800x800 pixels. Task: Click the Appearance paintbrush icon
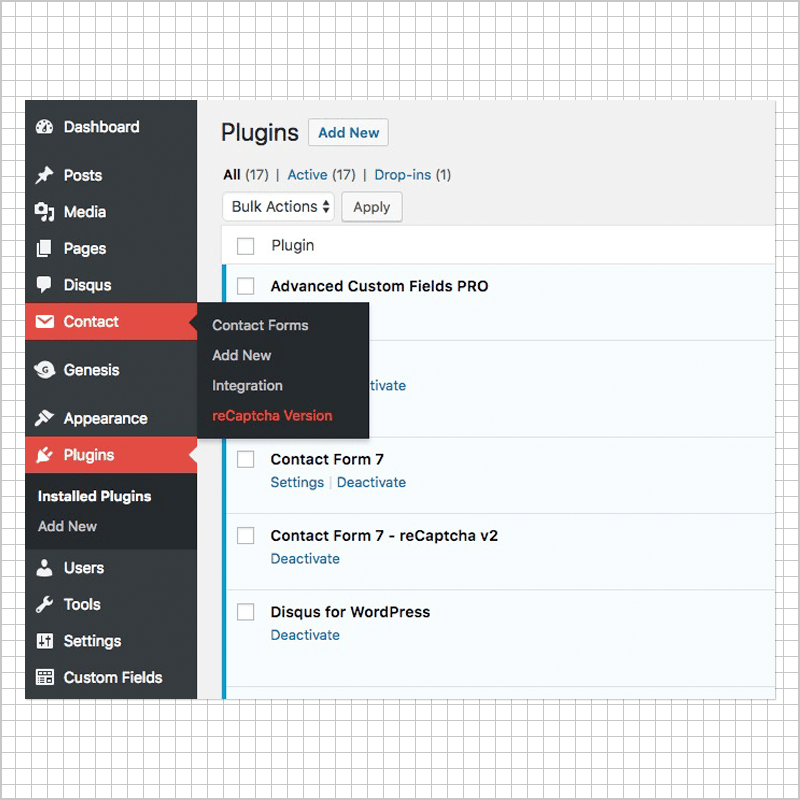pos(44,419)
